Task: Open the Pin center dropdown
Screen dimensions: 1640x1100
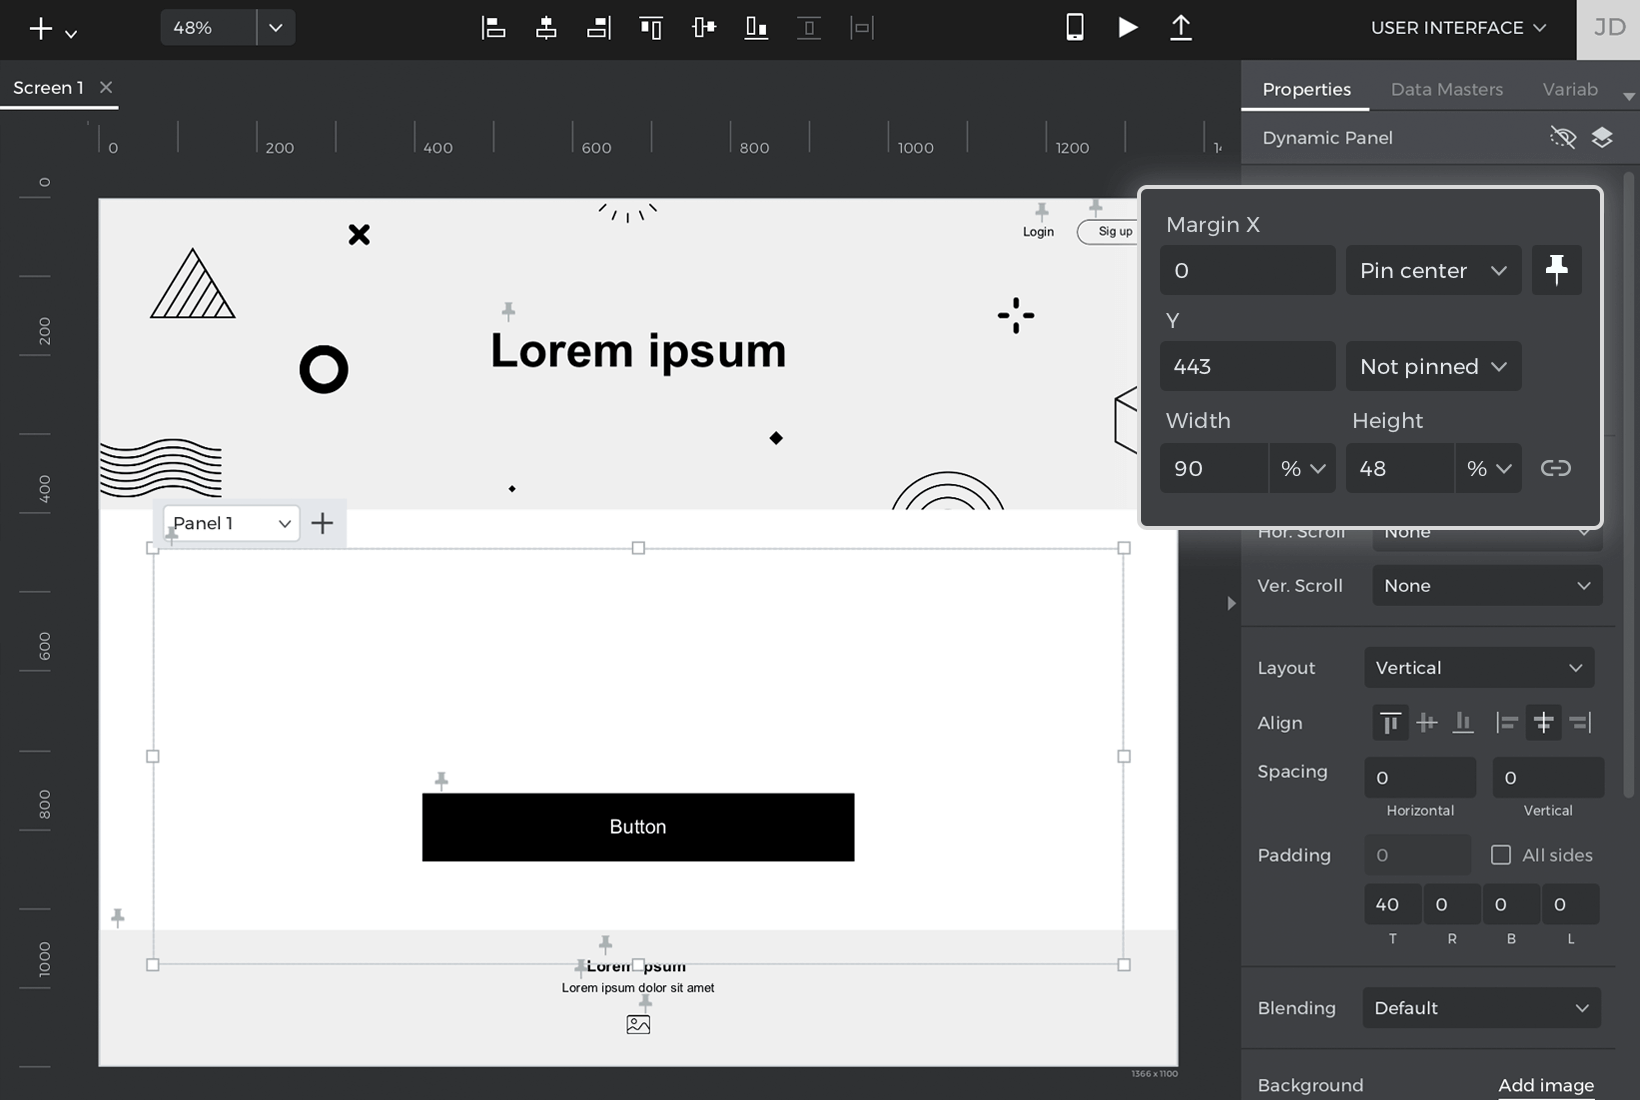Action: 1433,270
